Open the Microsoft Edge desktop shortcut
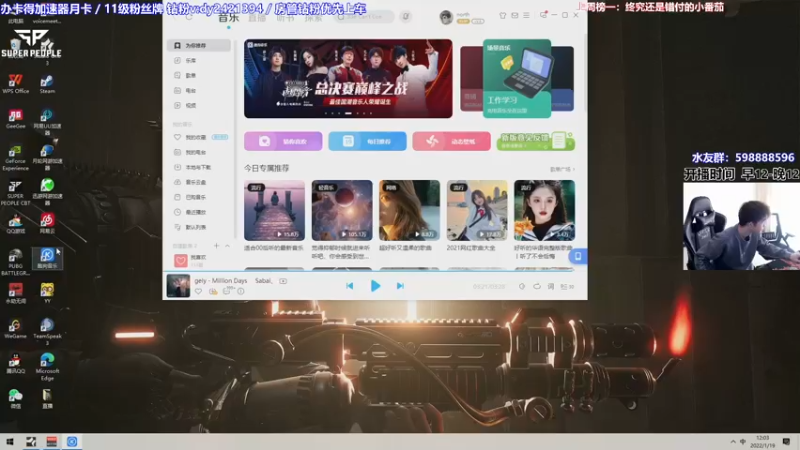This screenshot has height=450, width=800. pyautogui.click(x=47, y=367)
